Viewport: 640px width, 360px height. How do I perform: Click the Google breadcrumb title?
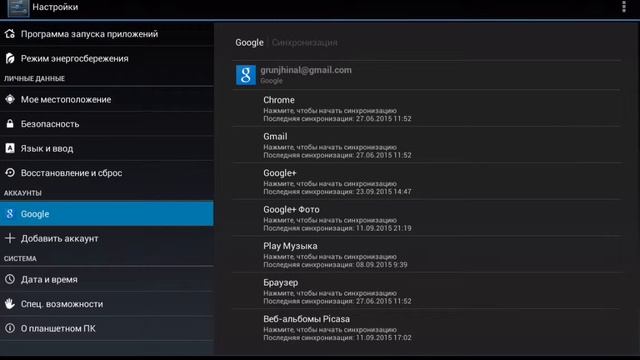[249, 42]
